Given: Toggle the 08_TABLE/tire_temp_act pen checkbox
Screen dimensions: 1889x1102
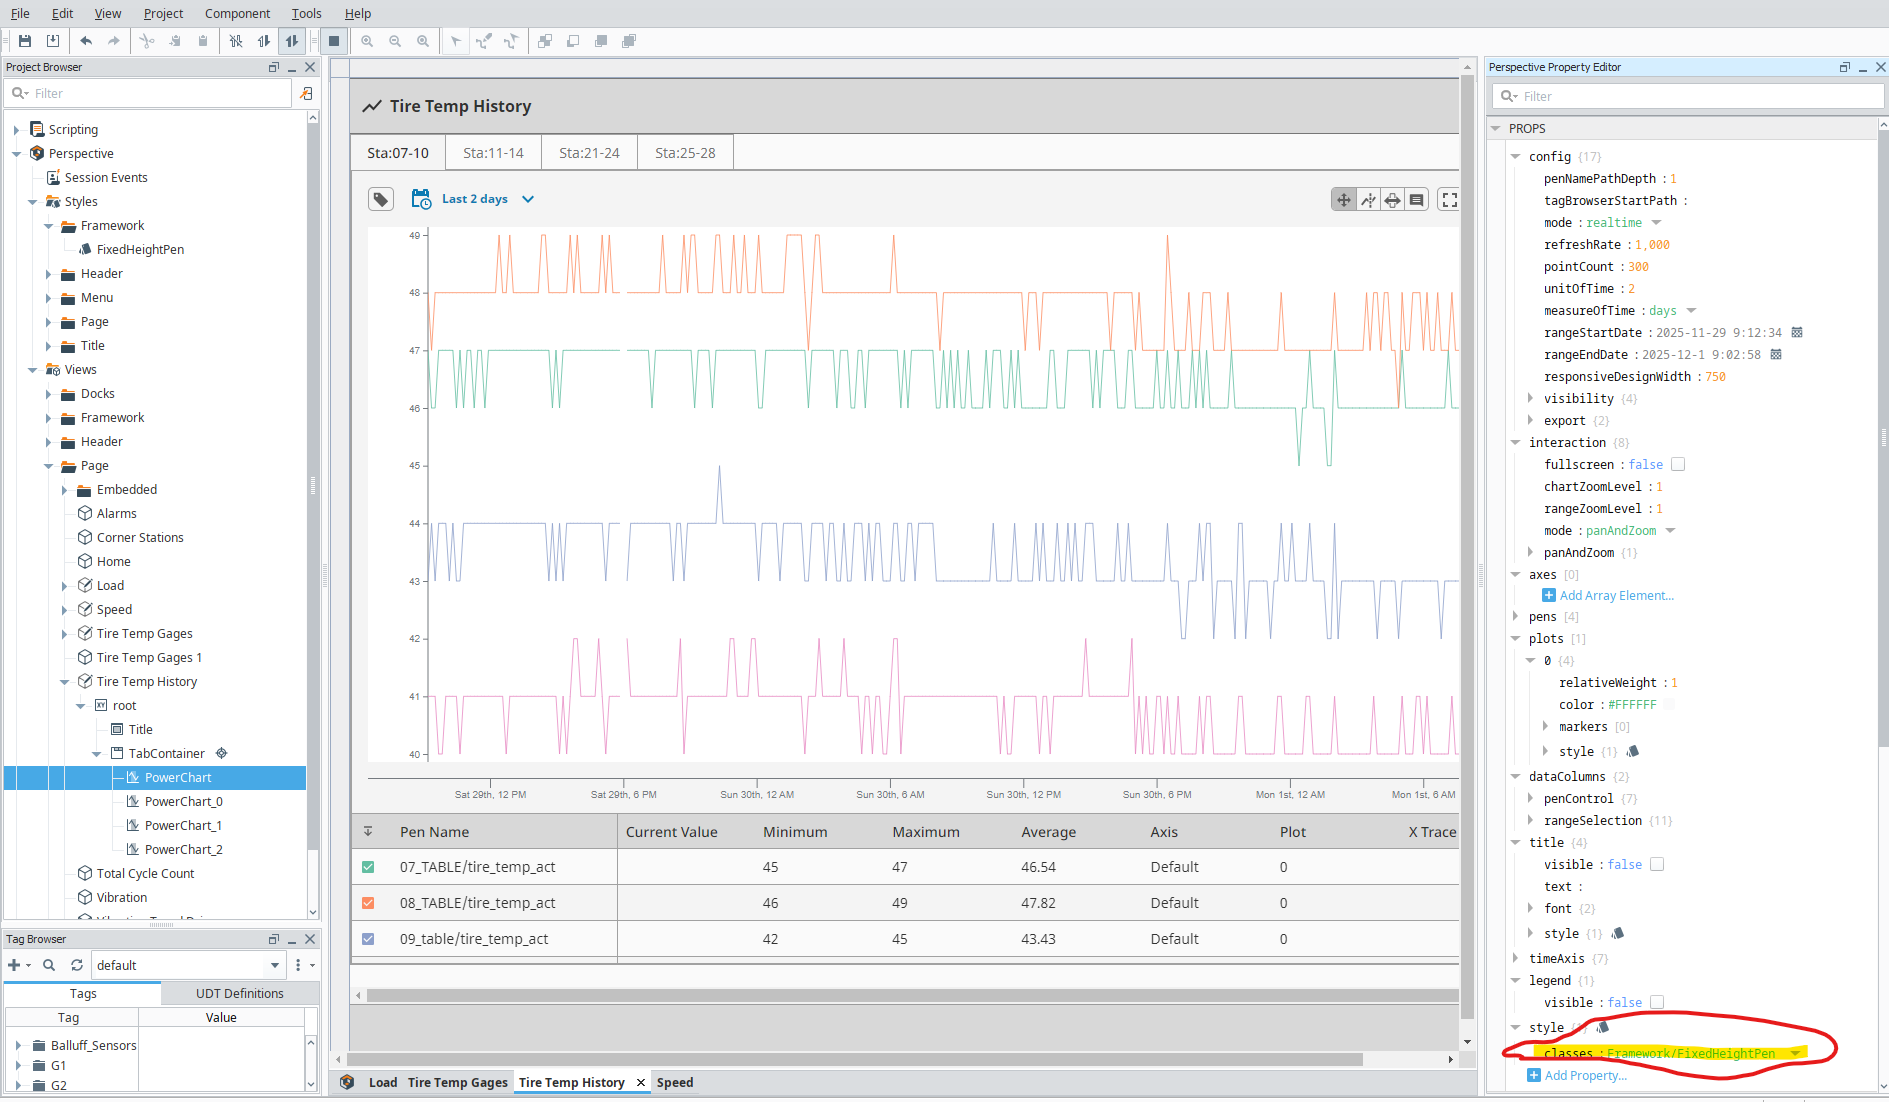Looking at the screenshot, I should [368, 903].
